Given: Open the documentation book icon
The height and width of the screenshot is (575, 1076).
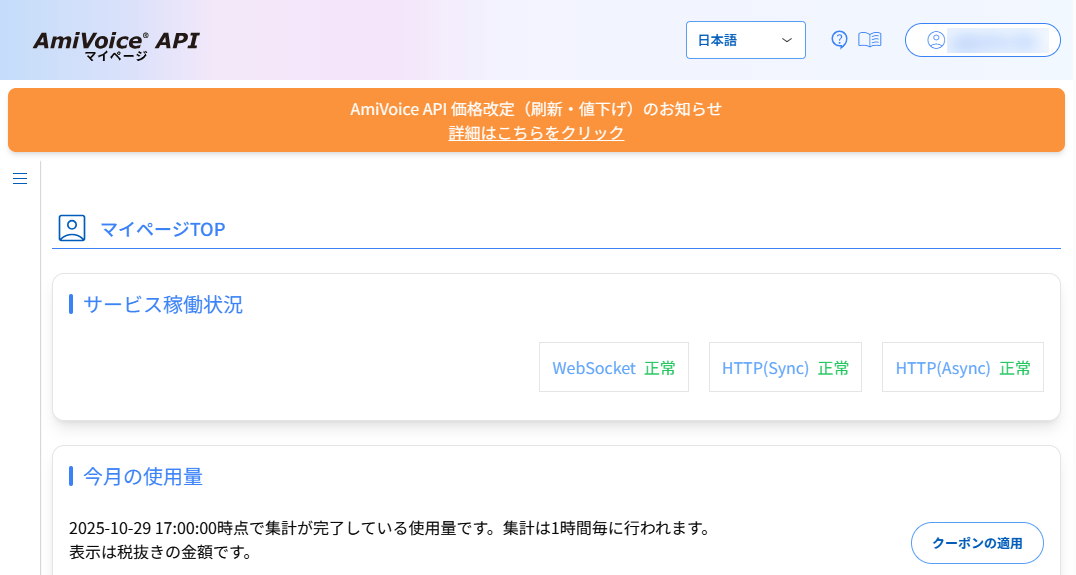Looking at the screenshot, I should click(870, 40).
